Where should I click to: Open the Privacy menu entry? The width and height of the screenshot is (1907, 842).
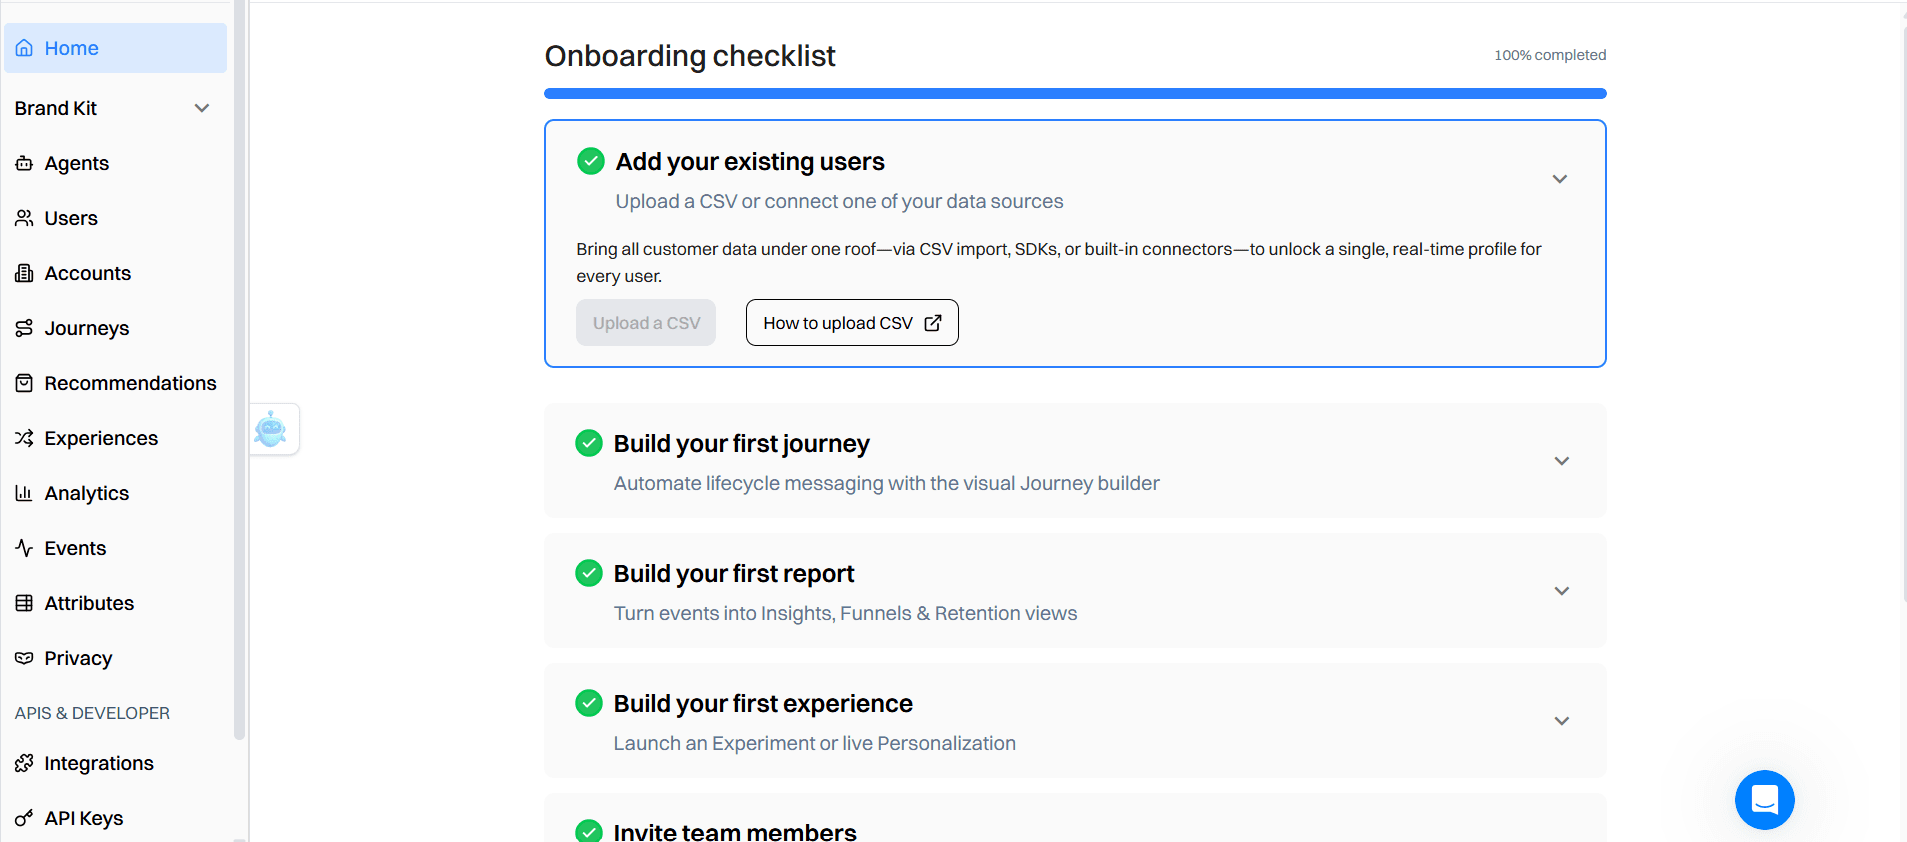77,658
